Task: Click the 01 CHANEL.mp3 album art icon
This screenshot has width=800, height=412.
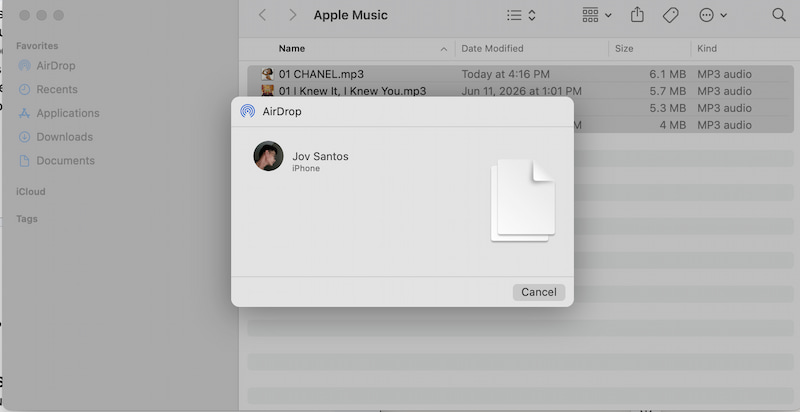Action: coord(267,74)
